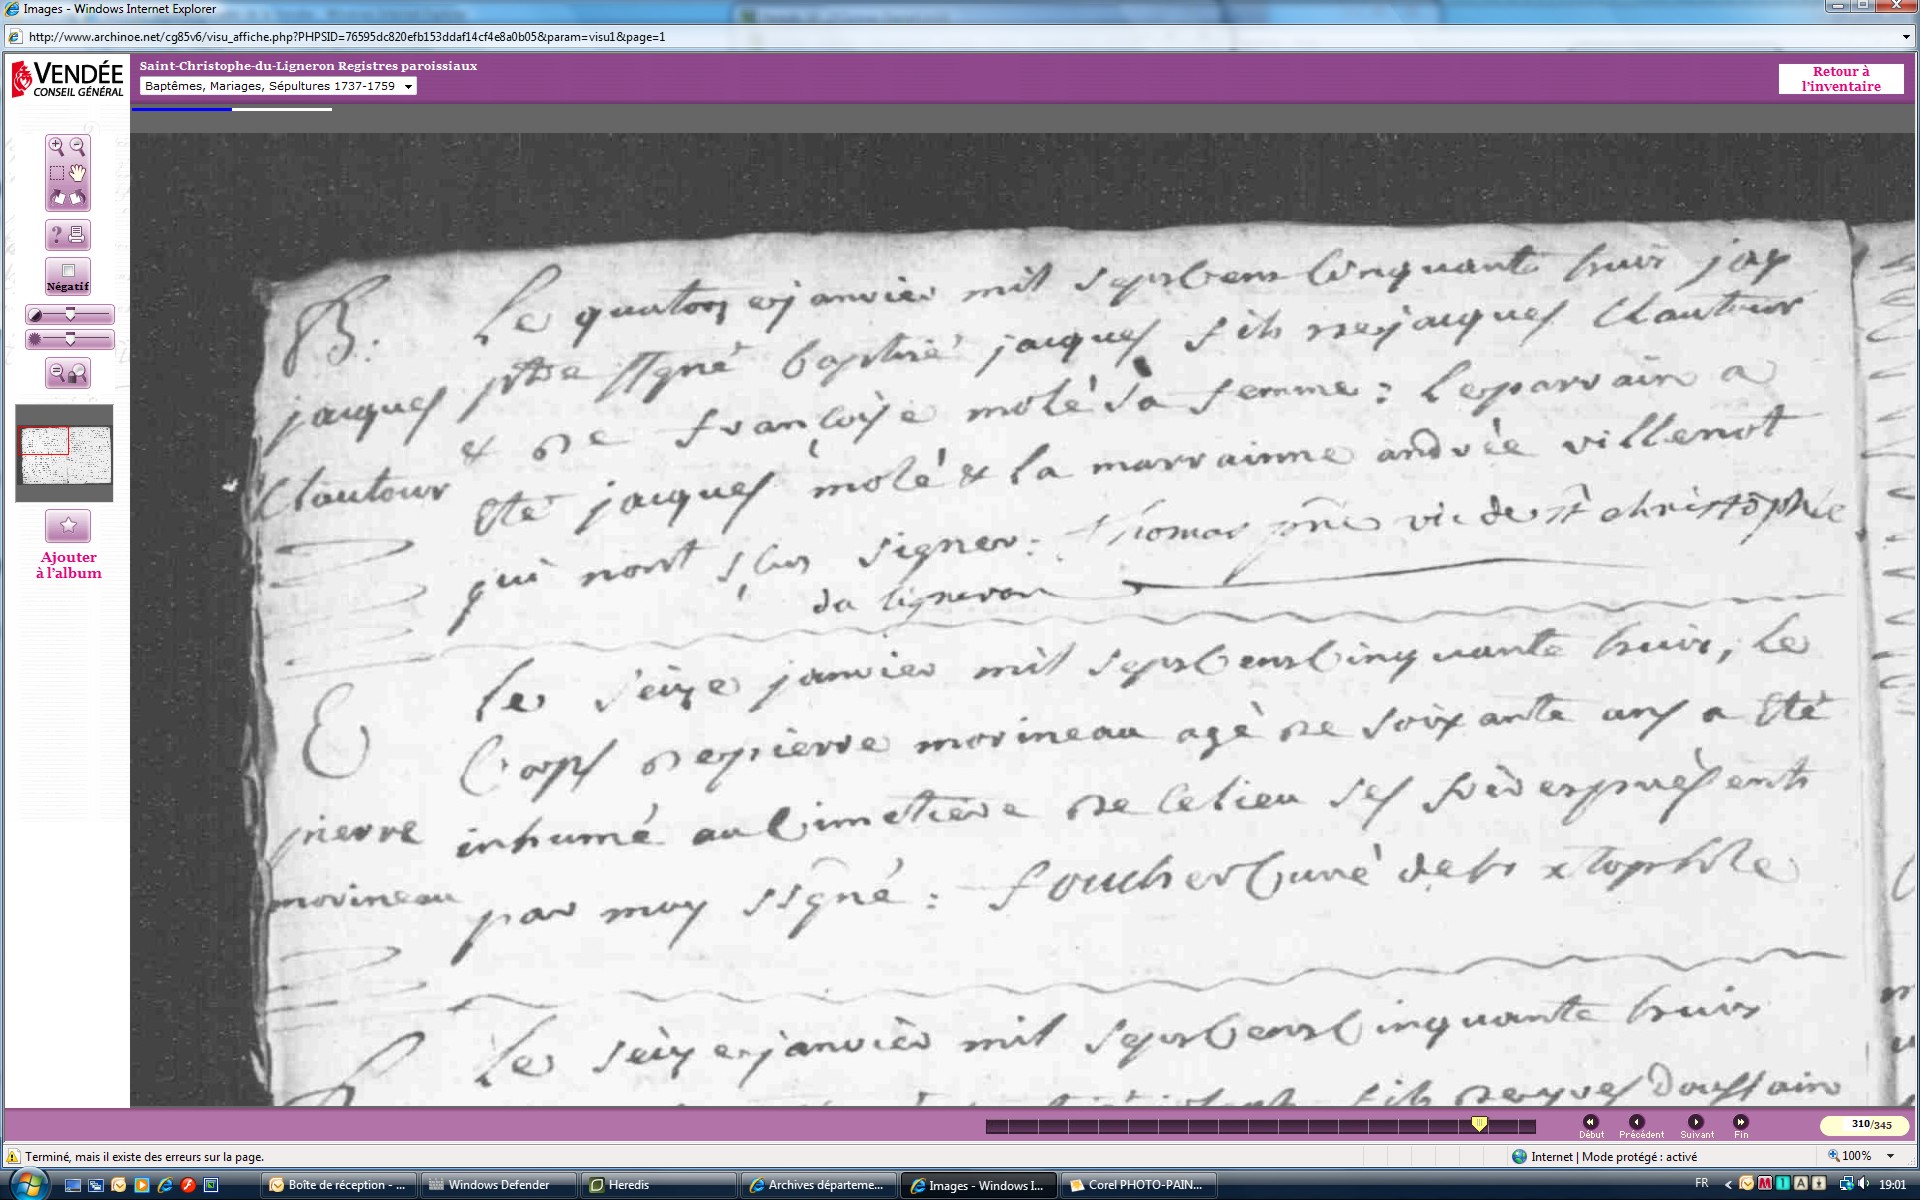The width and height of the screenshot is (1920, 1200).
Task: Click the contrast slider handle
Action: (70, 315)
